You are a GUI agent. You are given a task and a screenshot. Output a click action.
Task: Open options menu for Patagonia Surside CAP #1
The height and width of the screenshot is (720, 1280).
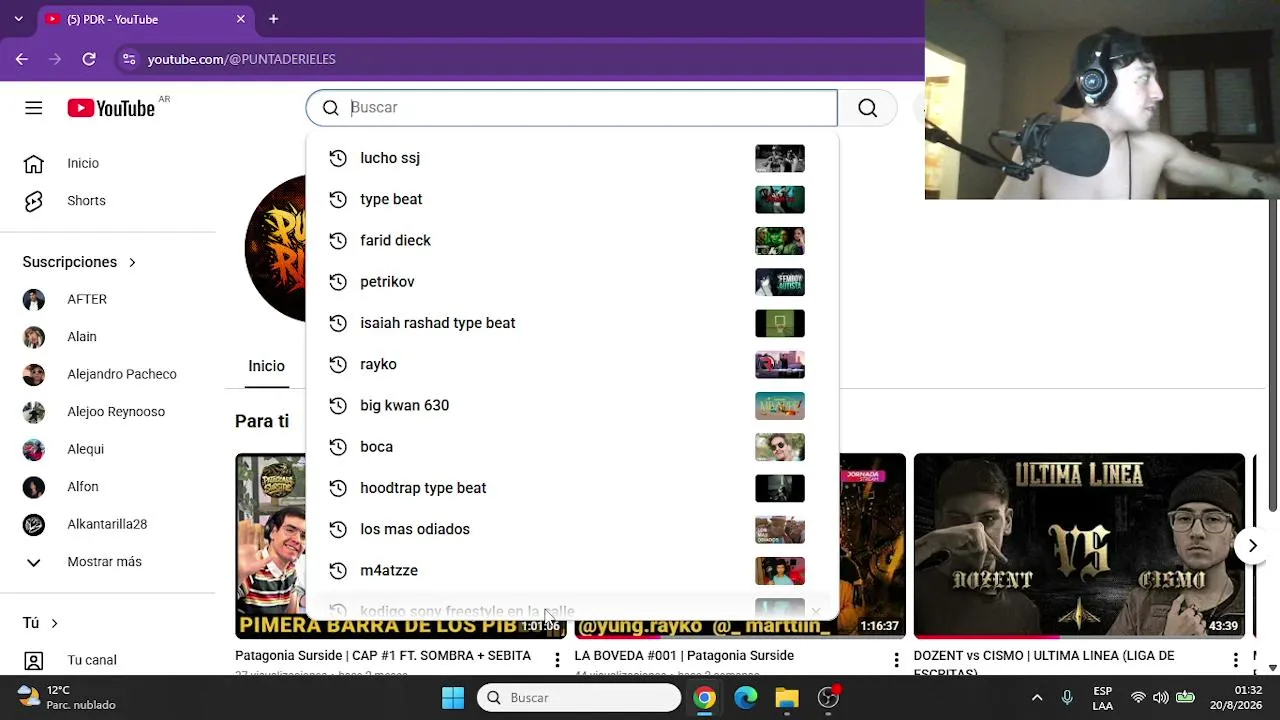click(x=557, y=660)
